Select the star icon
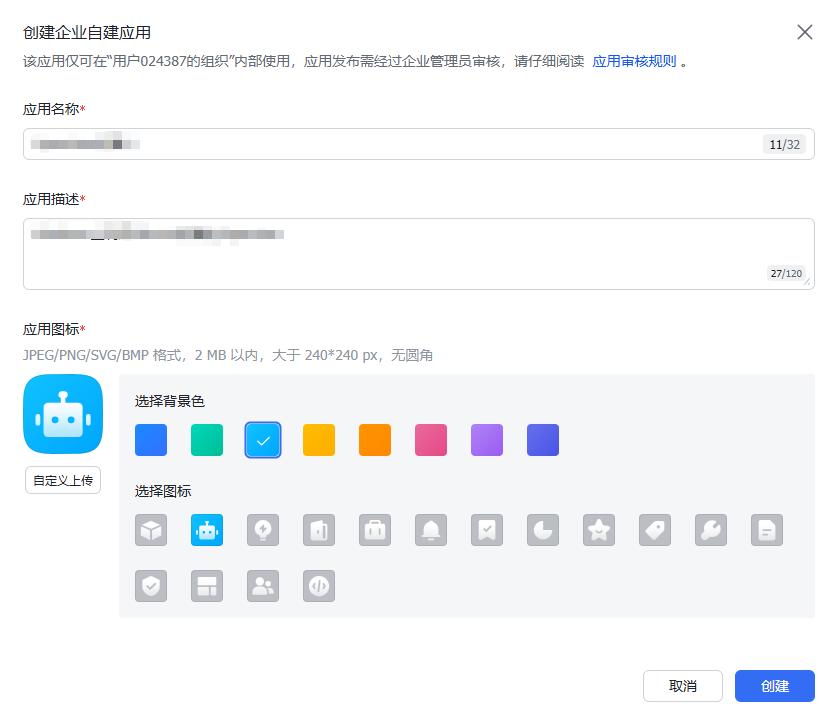The image size is (837, 721). pyautogui.click(x=599, y=530)
